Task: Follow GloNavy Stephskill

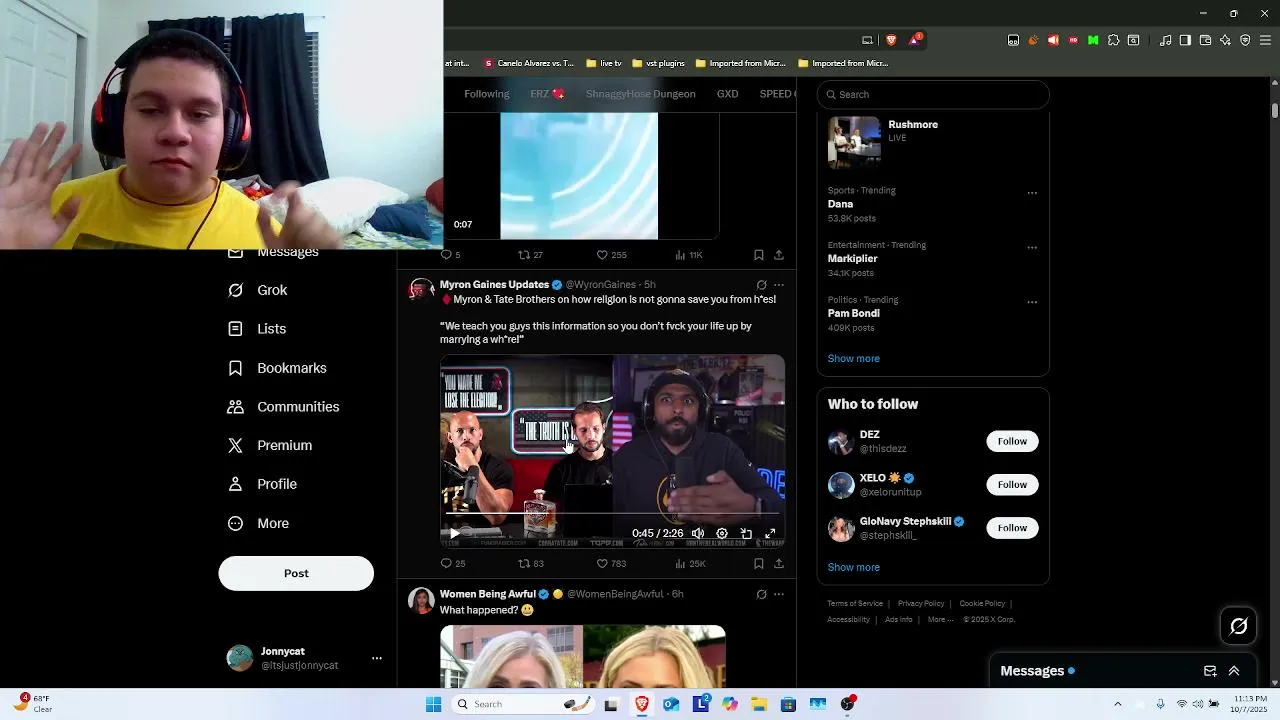Action: 1012,528
